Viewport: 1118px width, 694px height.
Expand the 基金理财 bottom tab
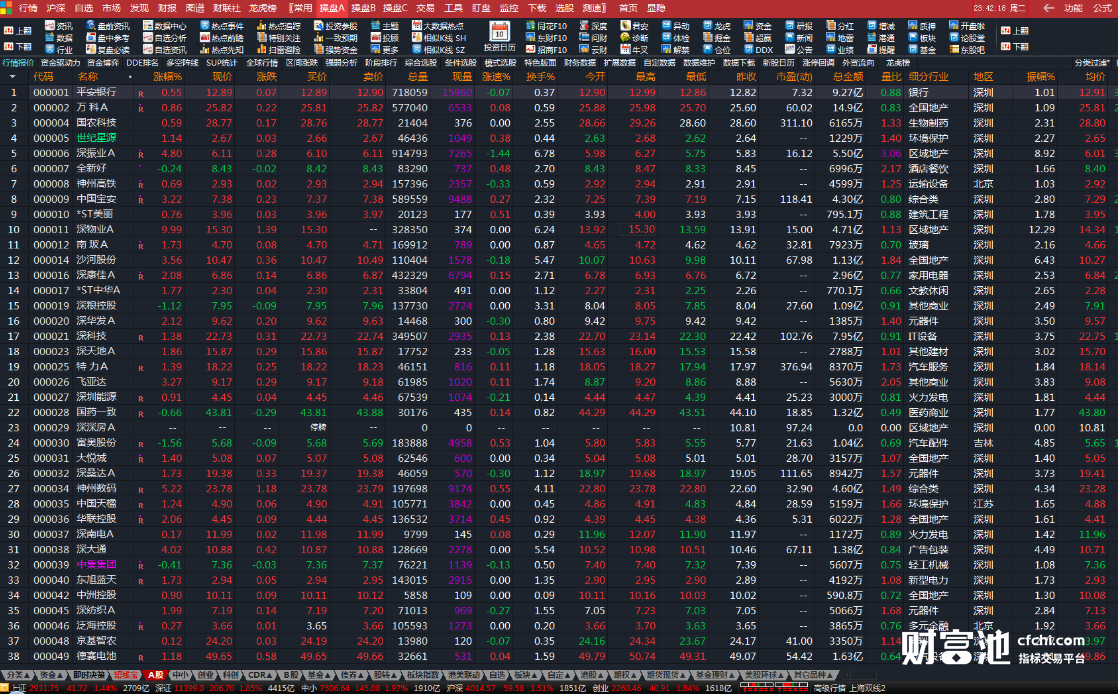pos(714,675)
